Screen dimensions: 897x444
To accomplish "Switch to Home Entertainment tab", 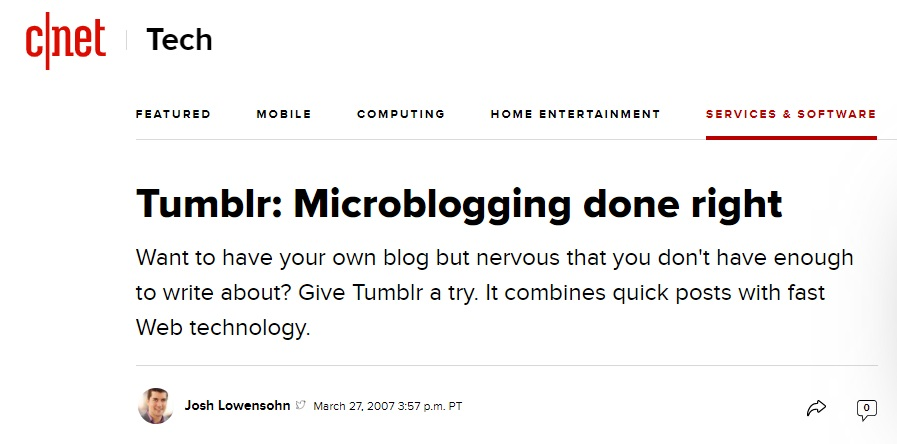I will (x=575, y=114).
